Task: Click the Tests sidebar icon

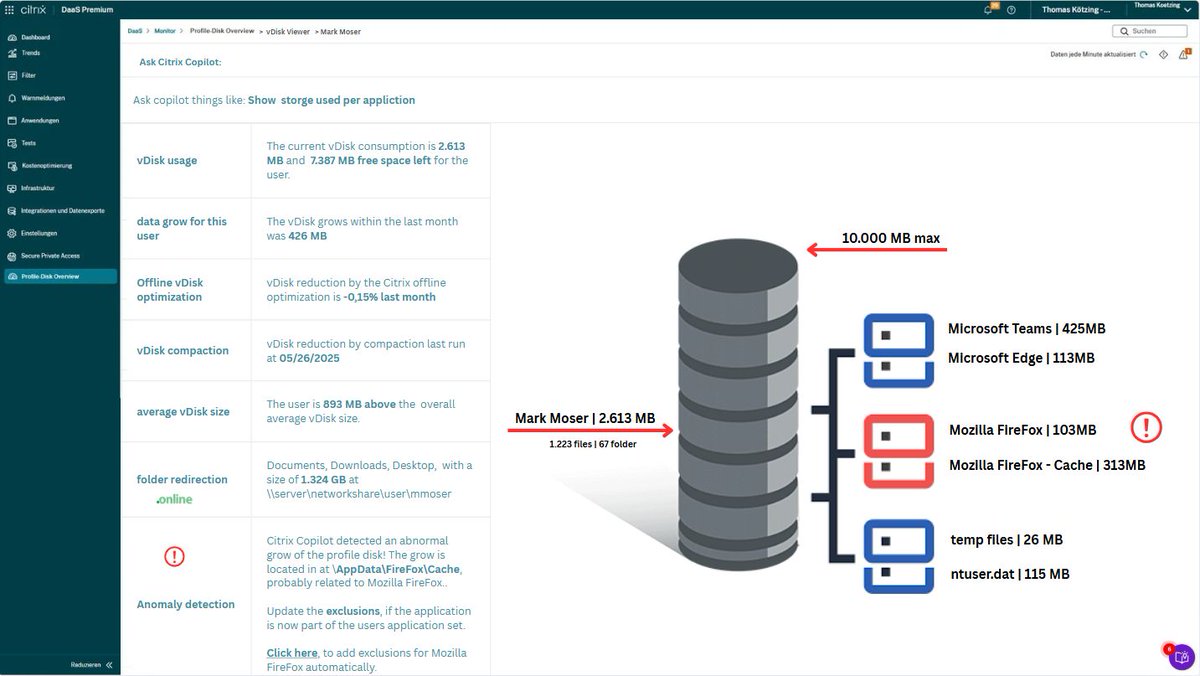Action: click(x=12, y=143)
